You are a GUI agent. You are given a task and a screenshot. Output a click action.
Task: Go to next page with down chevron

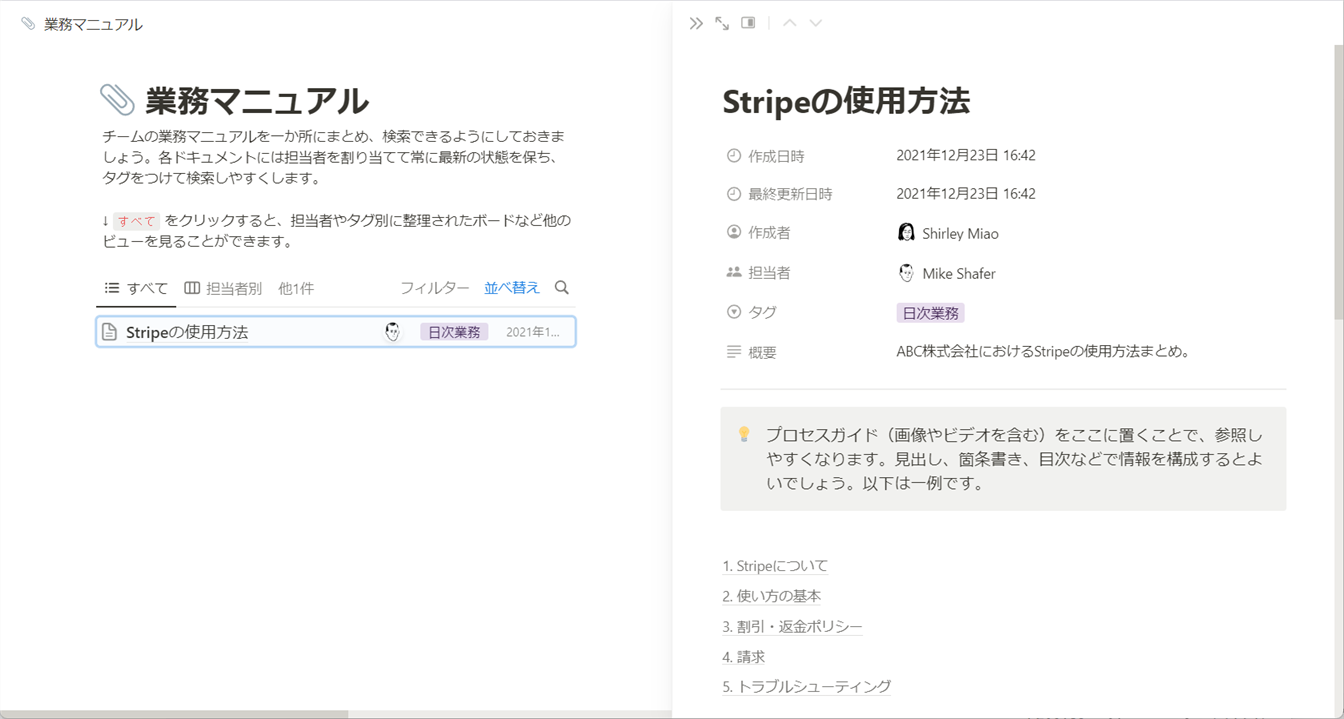click(x=816, y=23)
